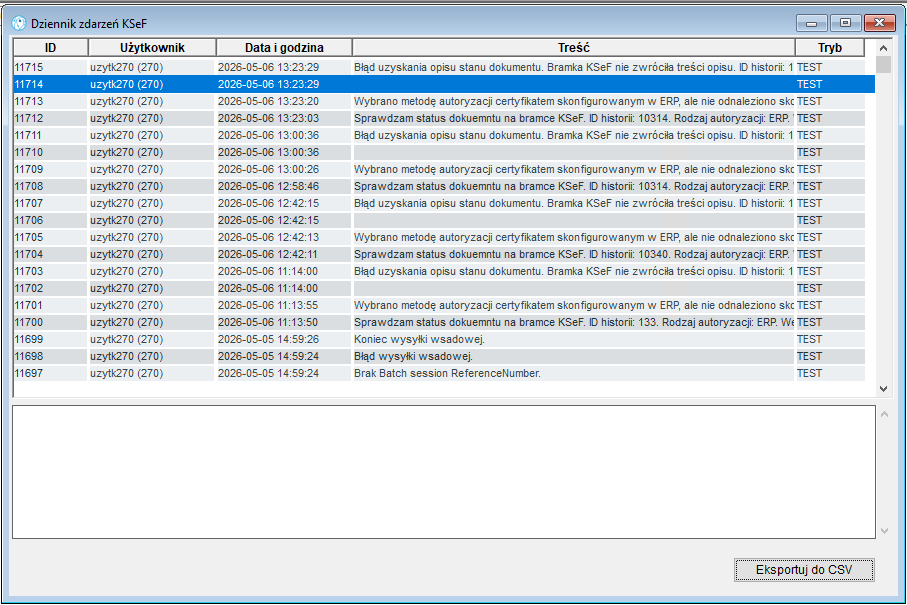907x605 pixels.
Task: Select event row with ID 11702
Action: coord(439,288)
